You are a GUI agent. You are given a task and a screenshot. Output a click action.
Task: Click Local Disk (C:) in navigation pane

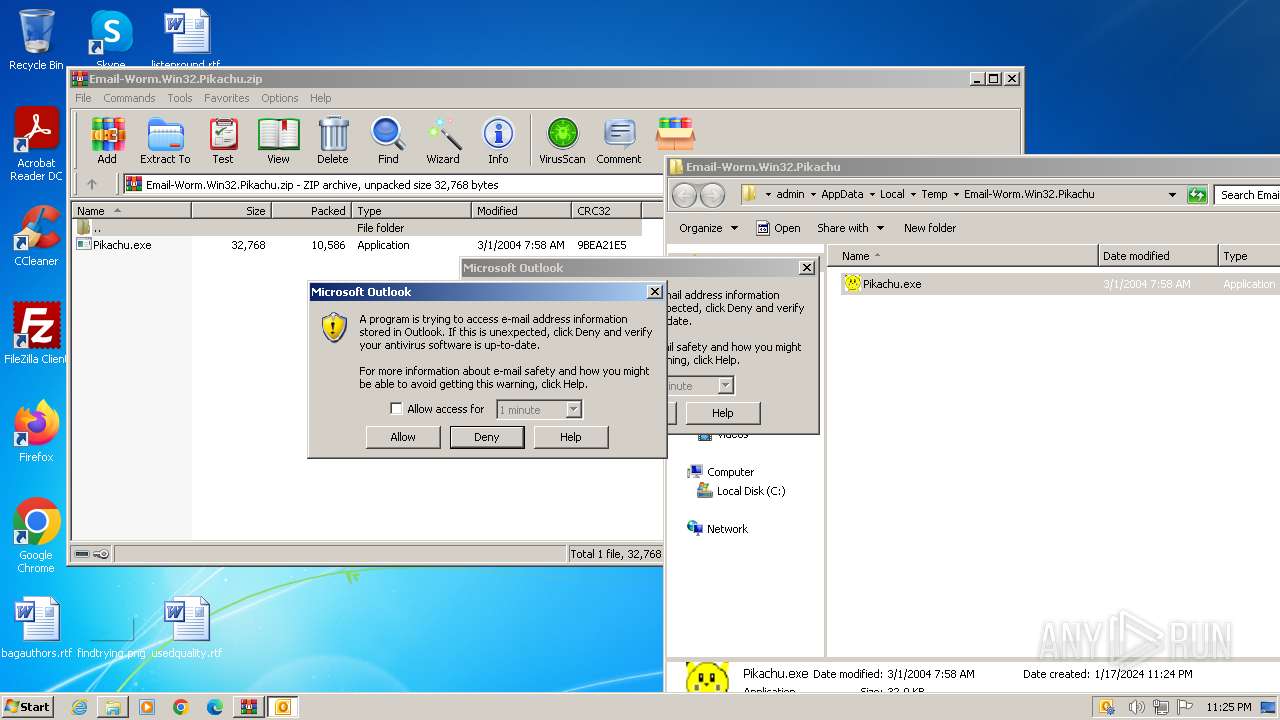coord(751,491)
